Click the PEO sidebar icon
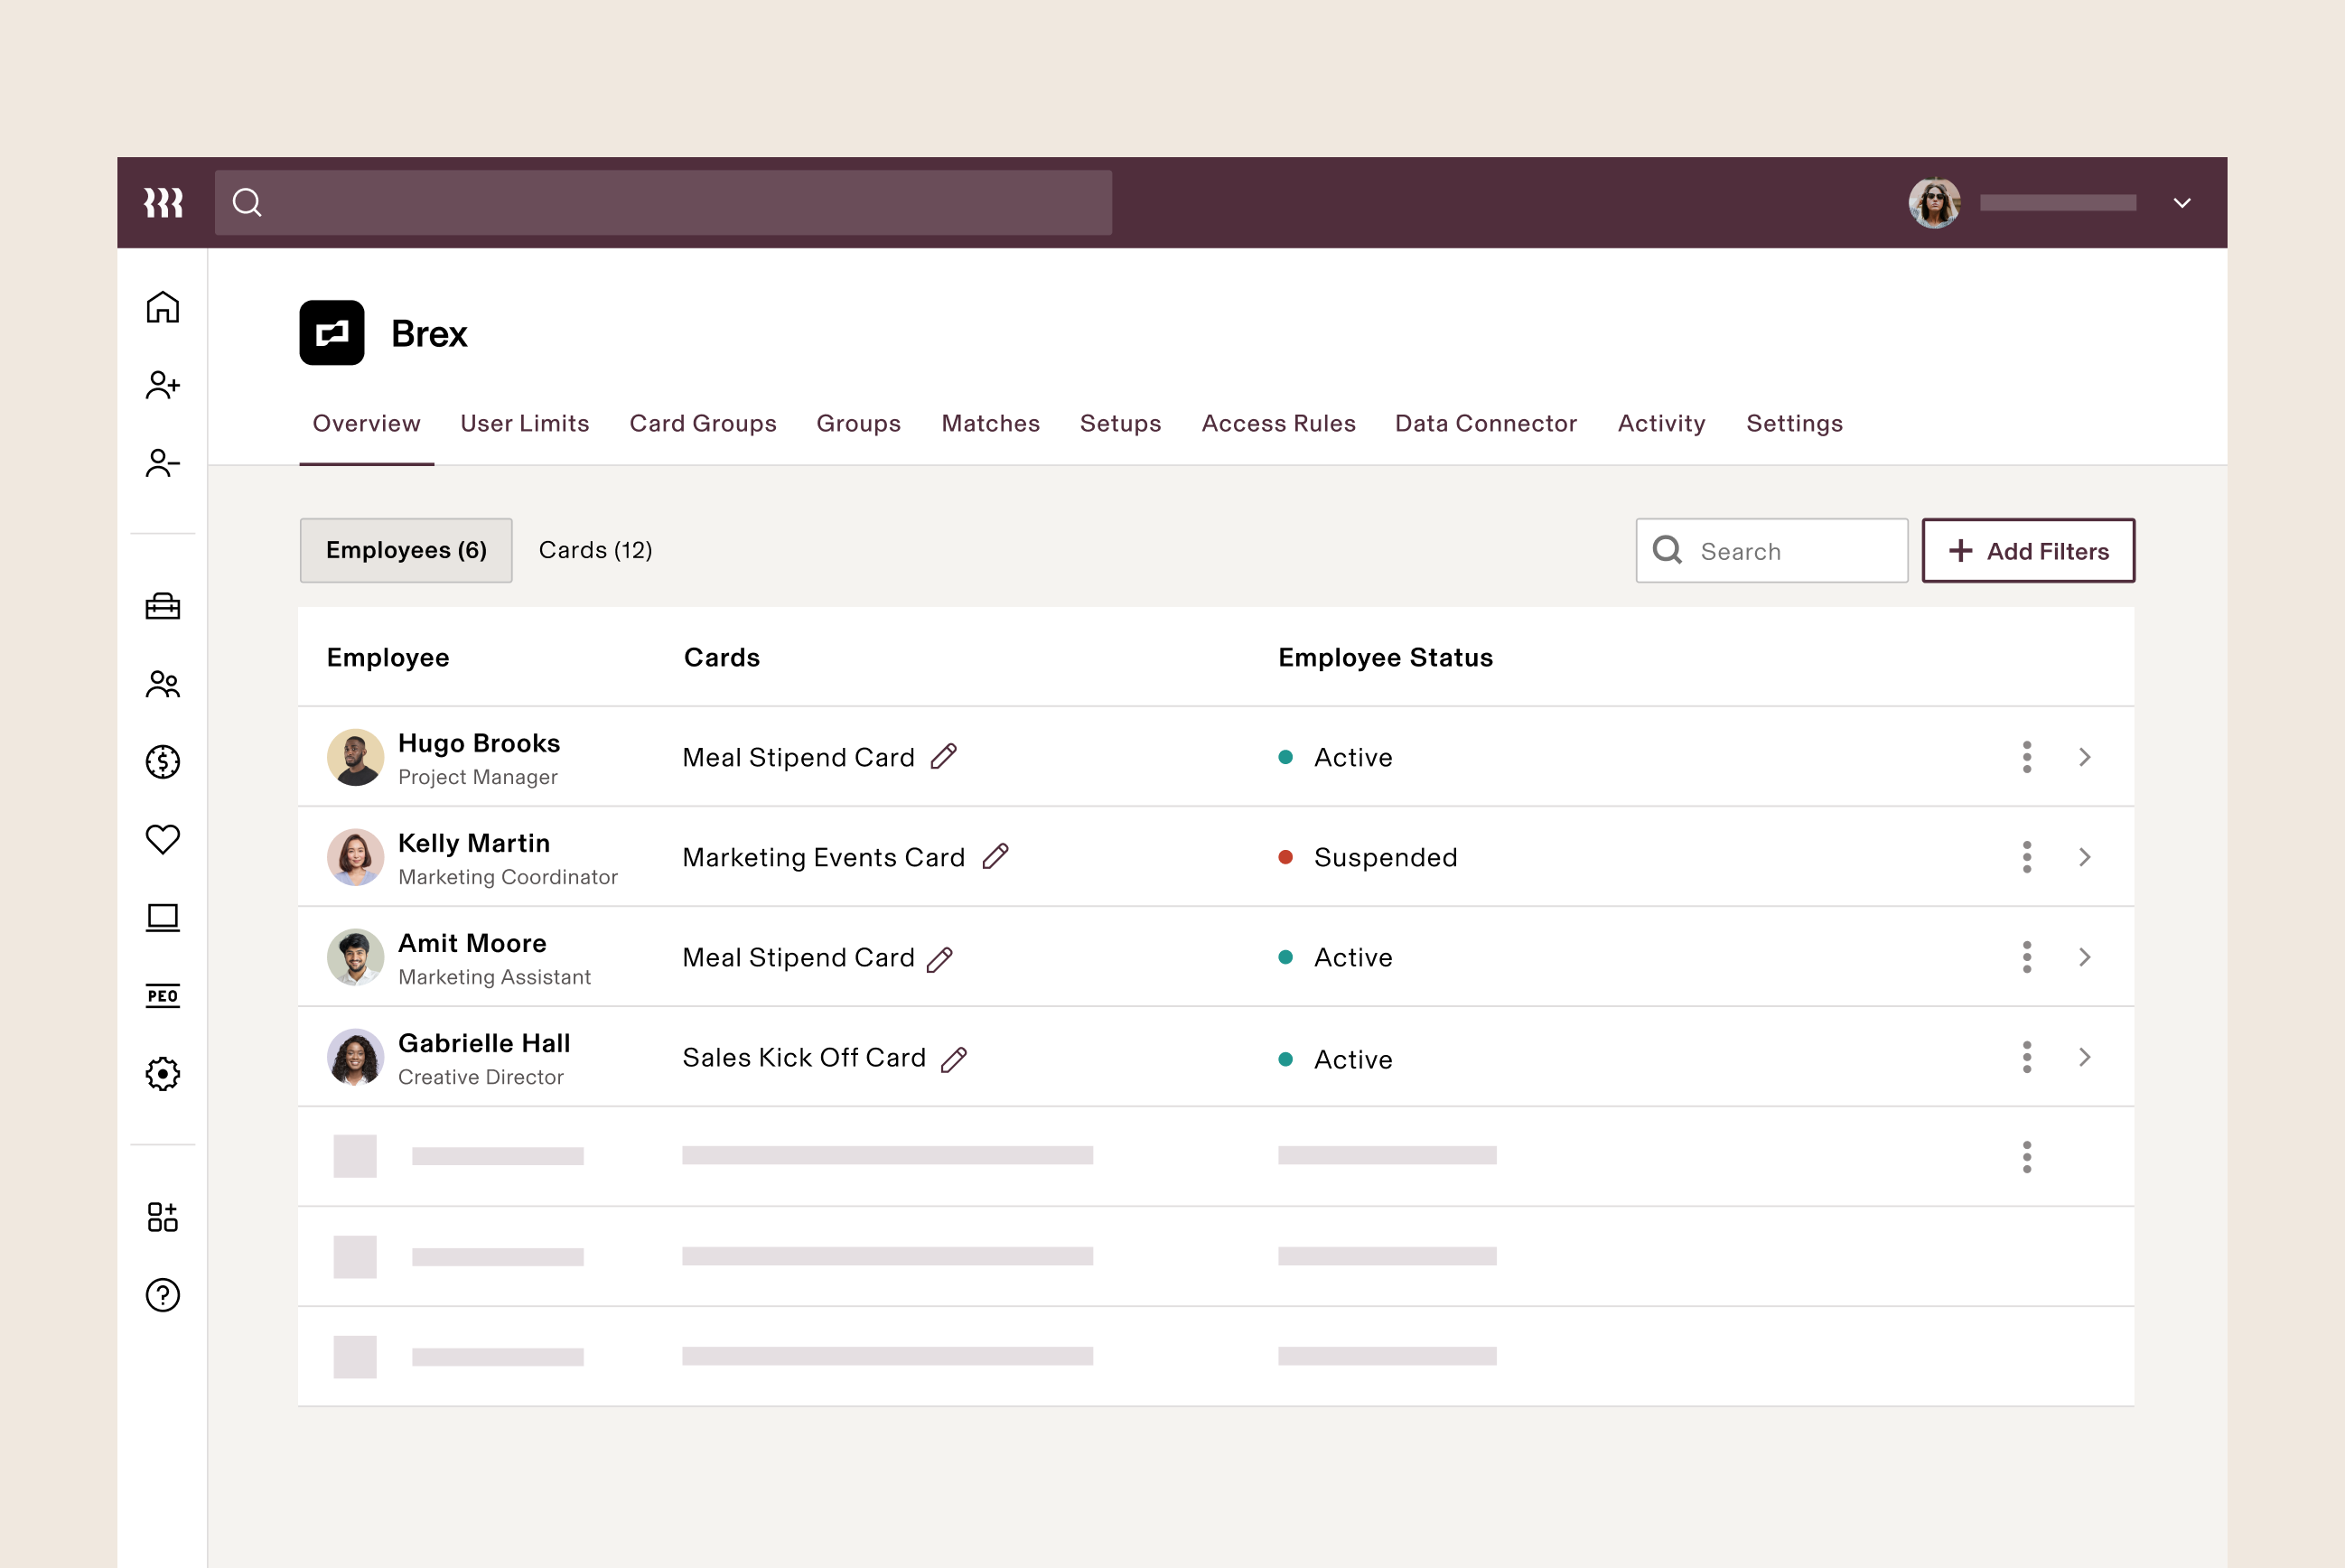The image size is (2345, 1568). (162, 995)
